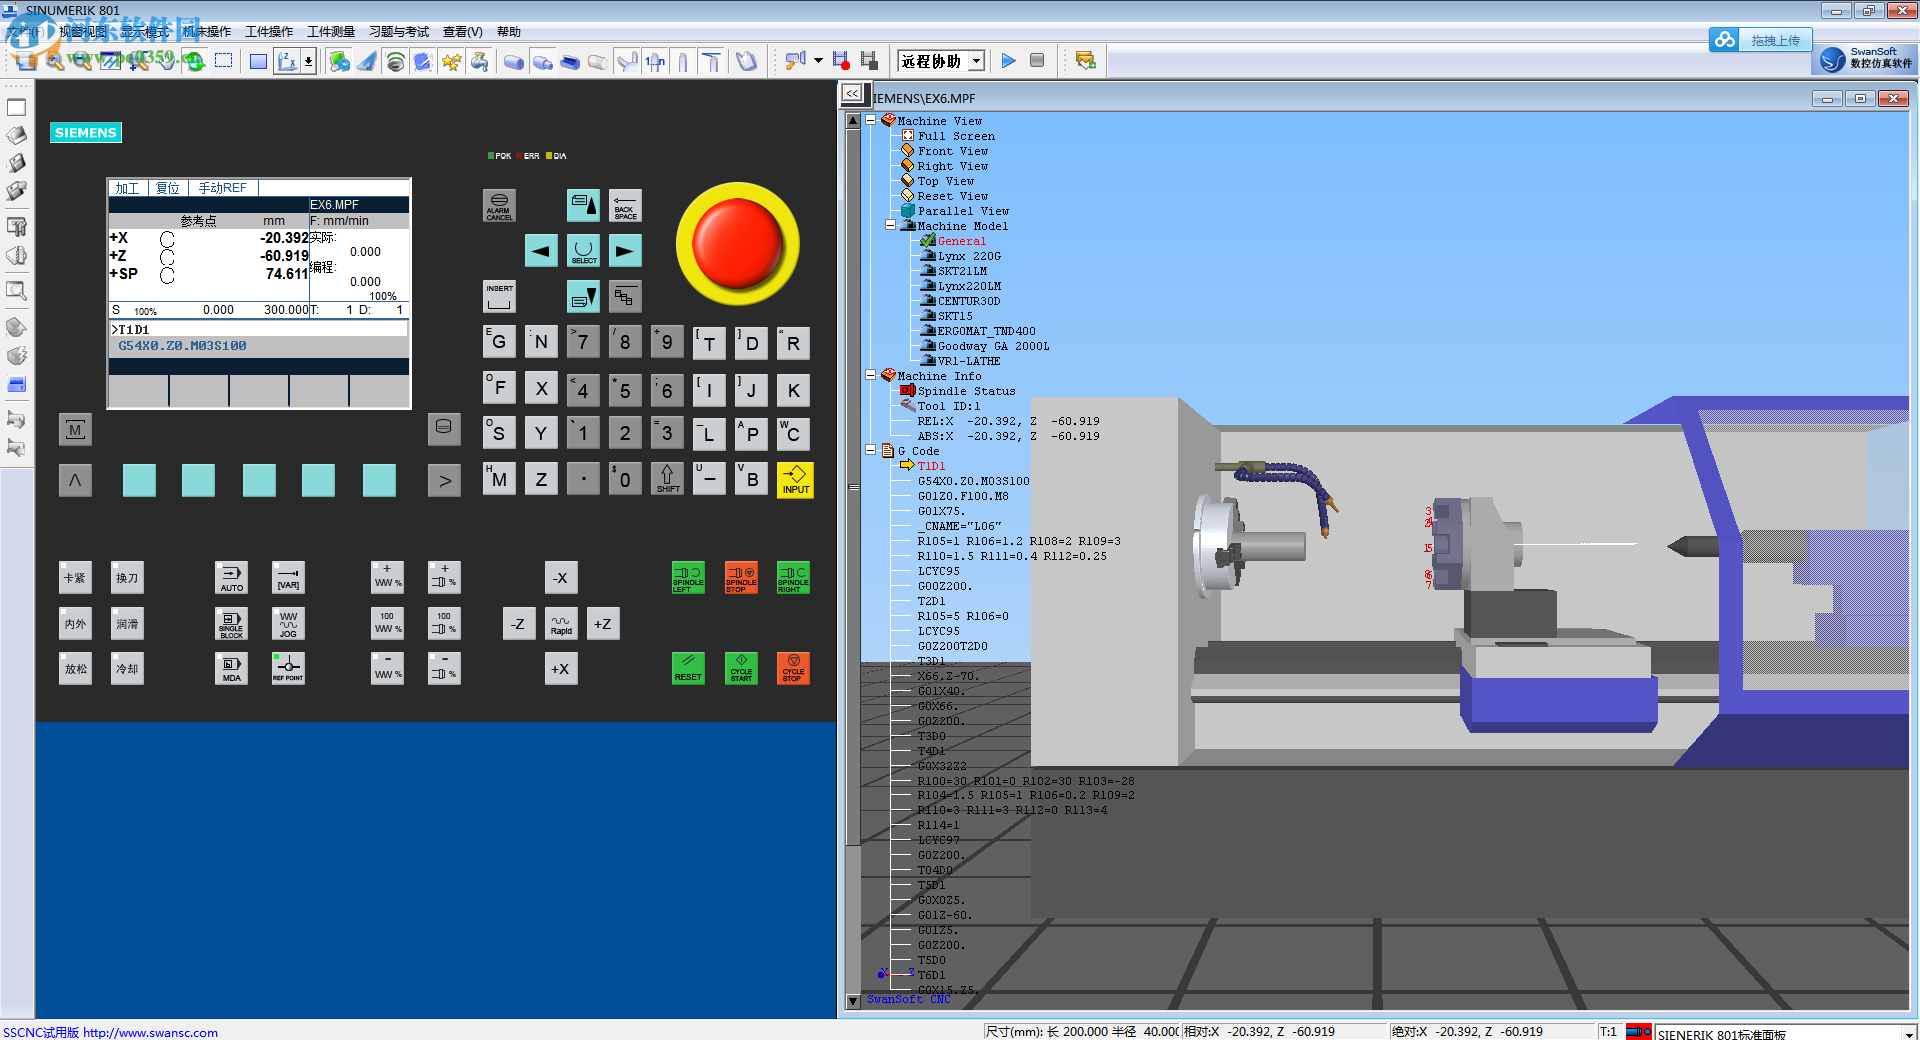Toggle the SINGLE BLOCK key

[231, 624]
